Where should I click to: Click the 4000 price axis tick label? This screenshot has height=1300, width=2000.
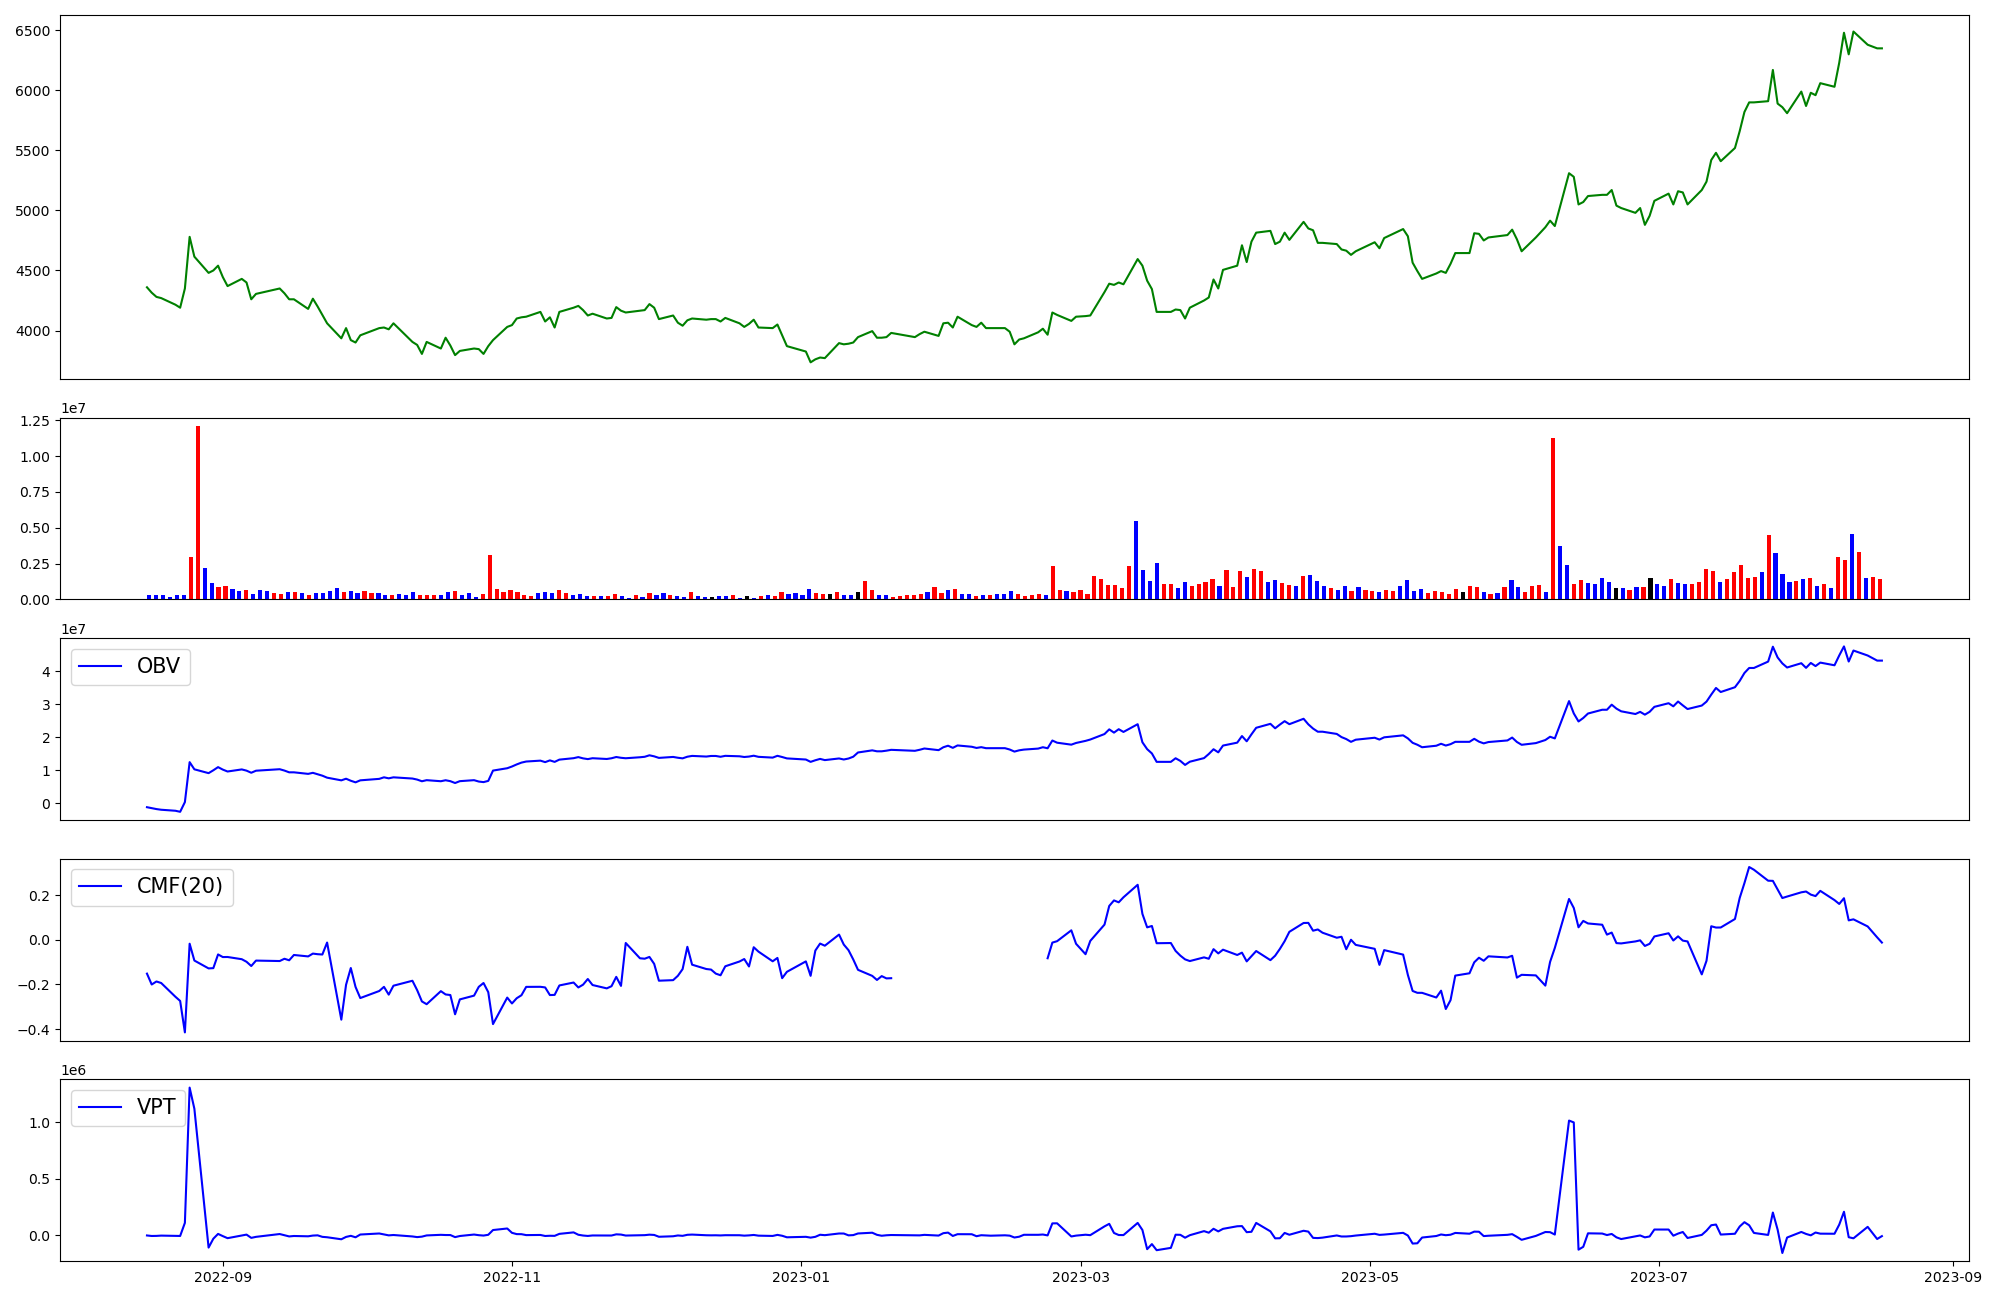coord(32,331)
